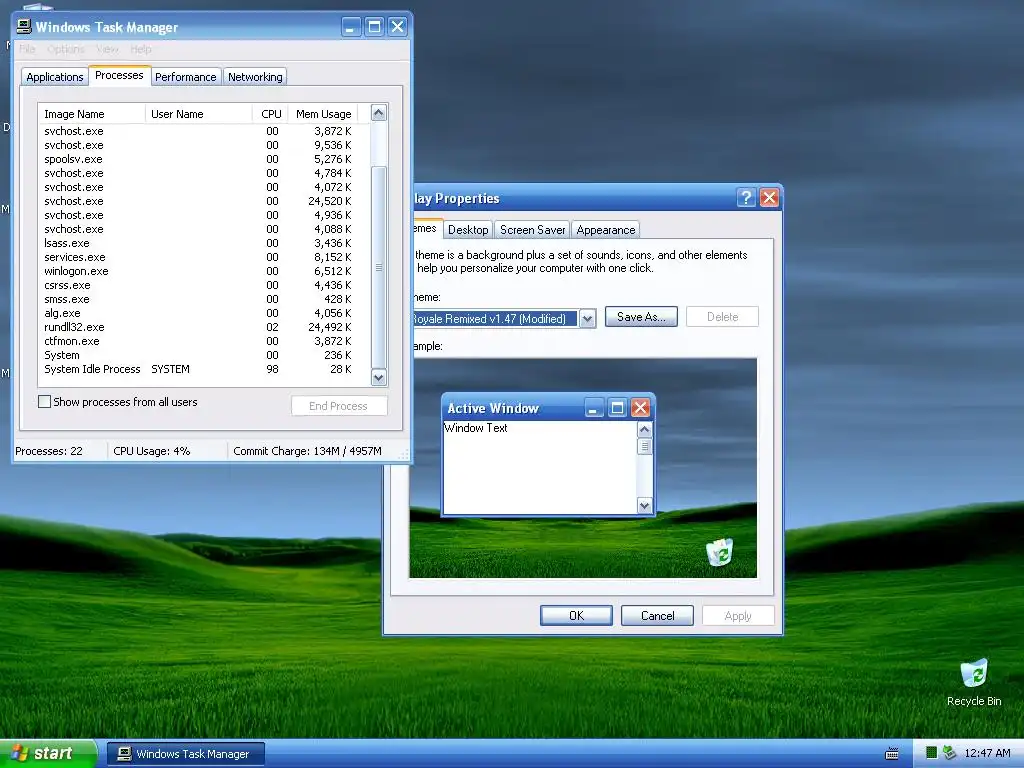The width and height of the screenshot is (1024, 768).
Task: Click Commit Charge in status bar
Action: coord(307,451)
